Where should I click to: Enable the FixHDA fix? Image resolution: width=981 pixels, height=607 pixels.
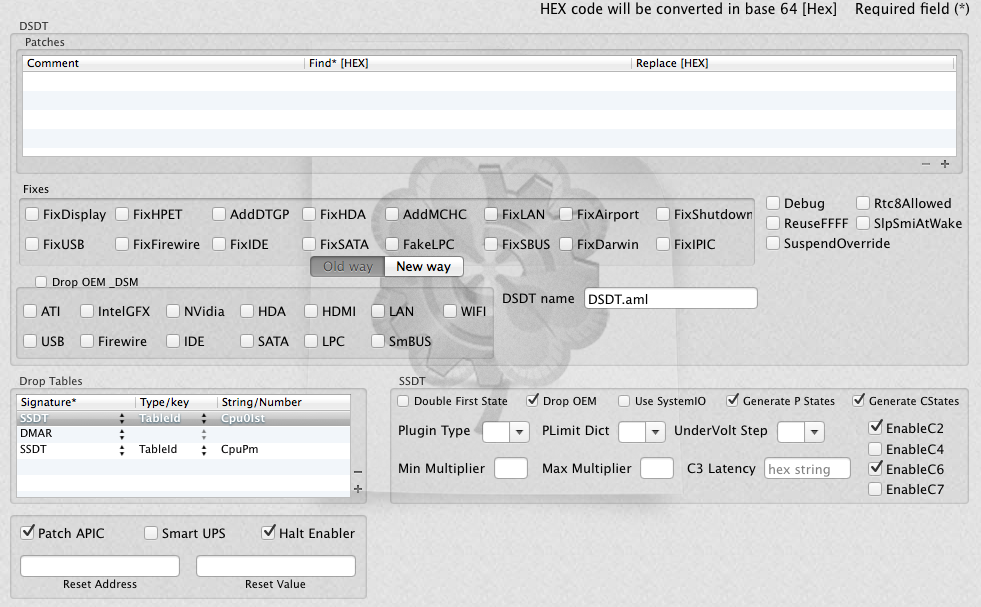pyautogui.click(x=309, y=214)
